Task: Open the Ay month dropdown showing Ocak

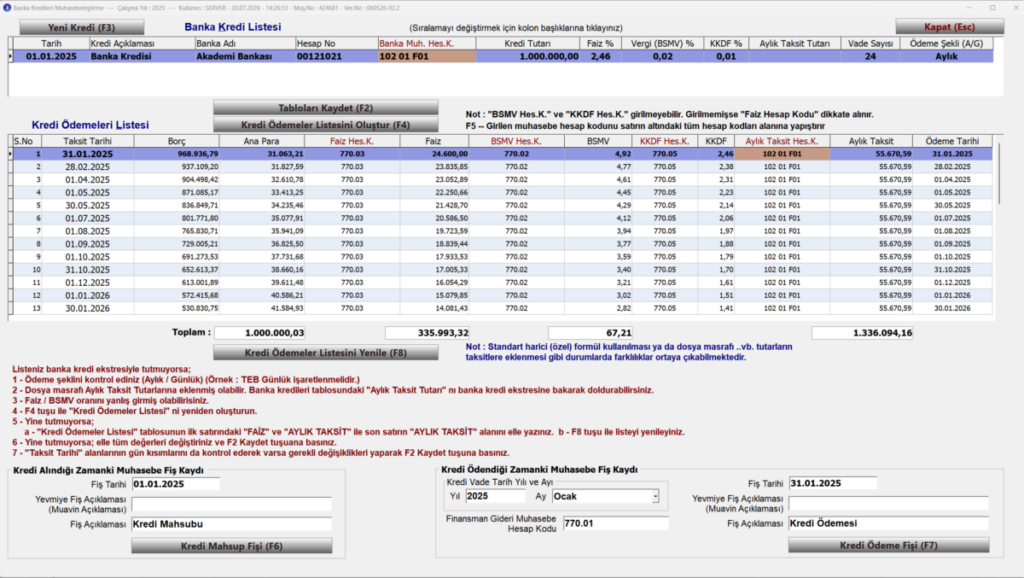Action: tap(654, 497)
